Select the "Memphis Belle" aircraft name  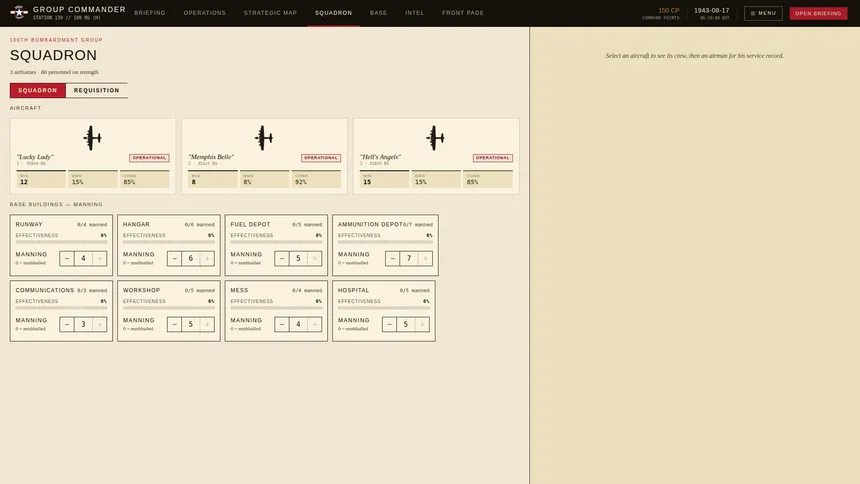211,157
